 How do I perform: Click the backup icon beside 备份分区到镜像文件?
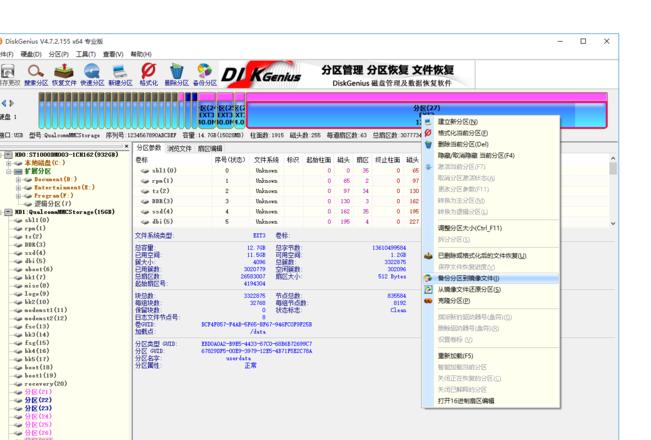[428, 278]
